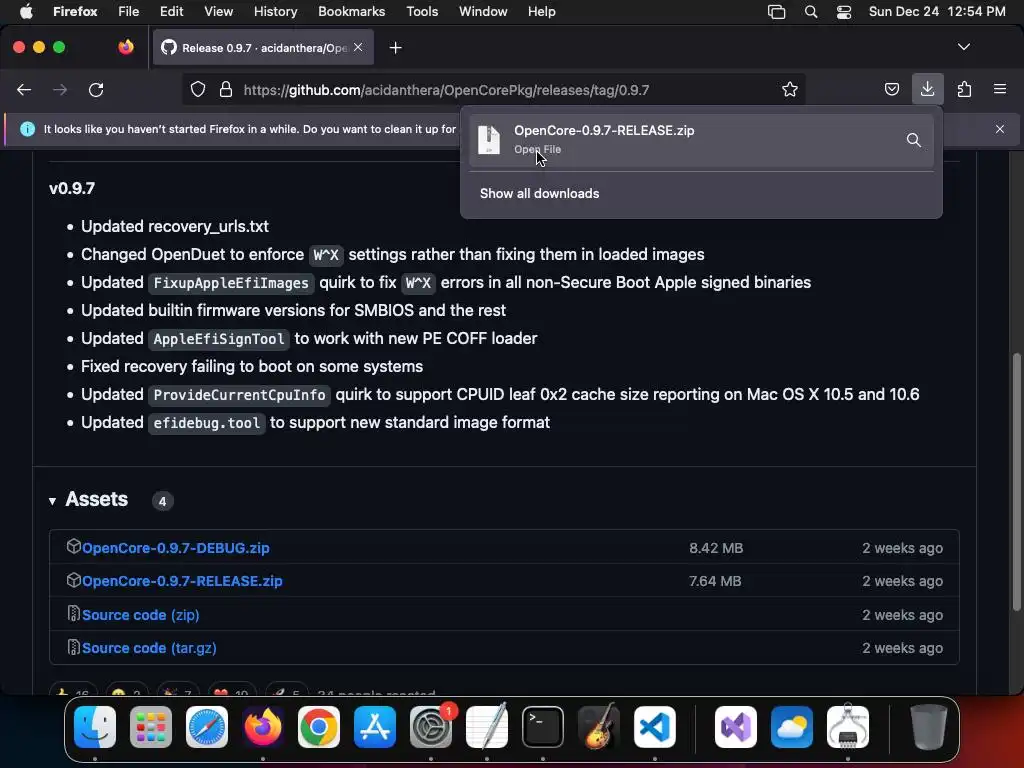Open the cloud weather app in Dock

[792, 727]
